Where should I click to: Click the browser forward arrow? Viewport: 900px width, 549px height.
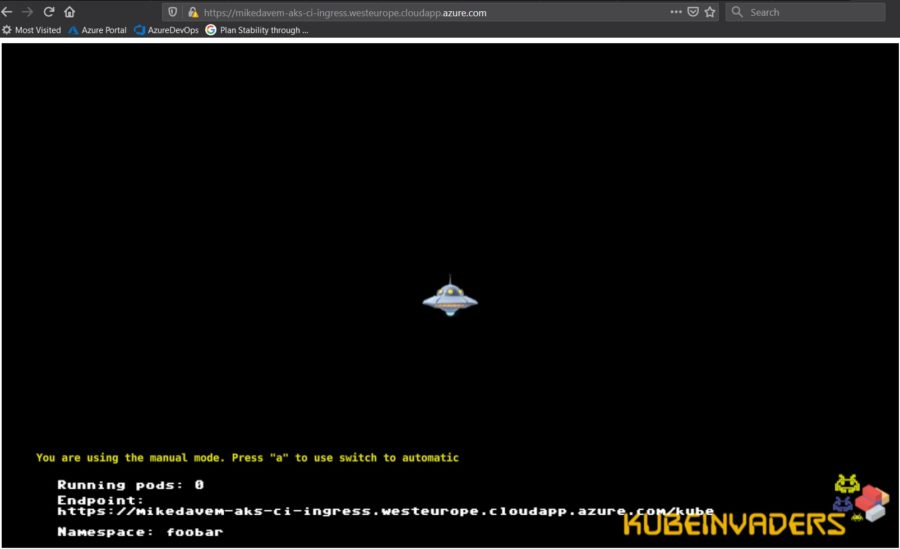27,12
